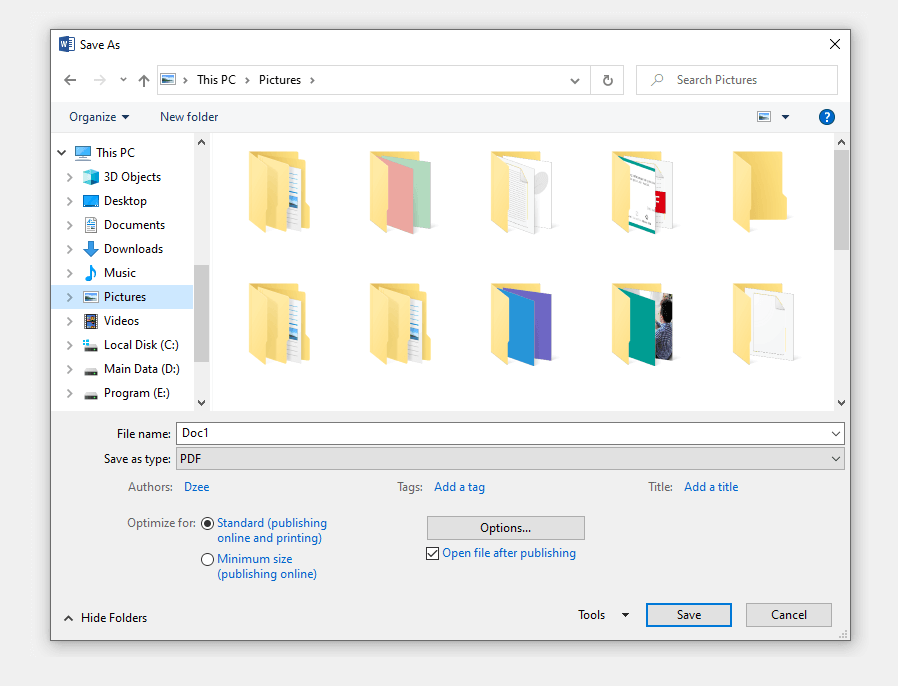The width and height of the screenshot is (898, 686).
Task: Refresh the Pictures folder listing
Action: 608,80
